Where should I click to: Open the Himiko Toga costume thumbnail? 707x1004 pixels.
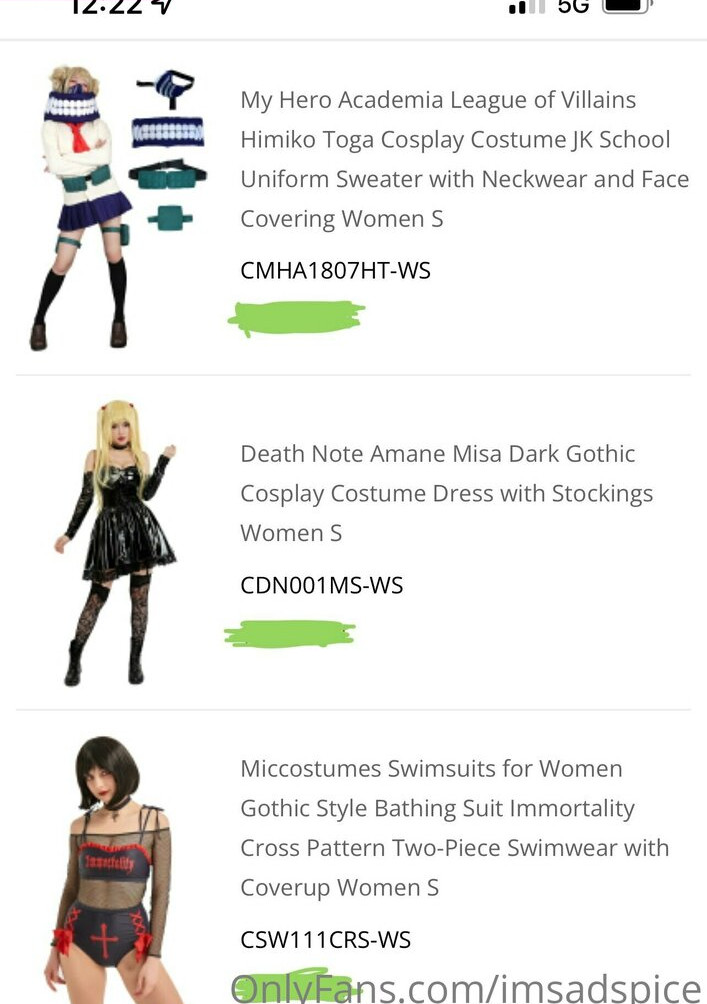(120, 208)
